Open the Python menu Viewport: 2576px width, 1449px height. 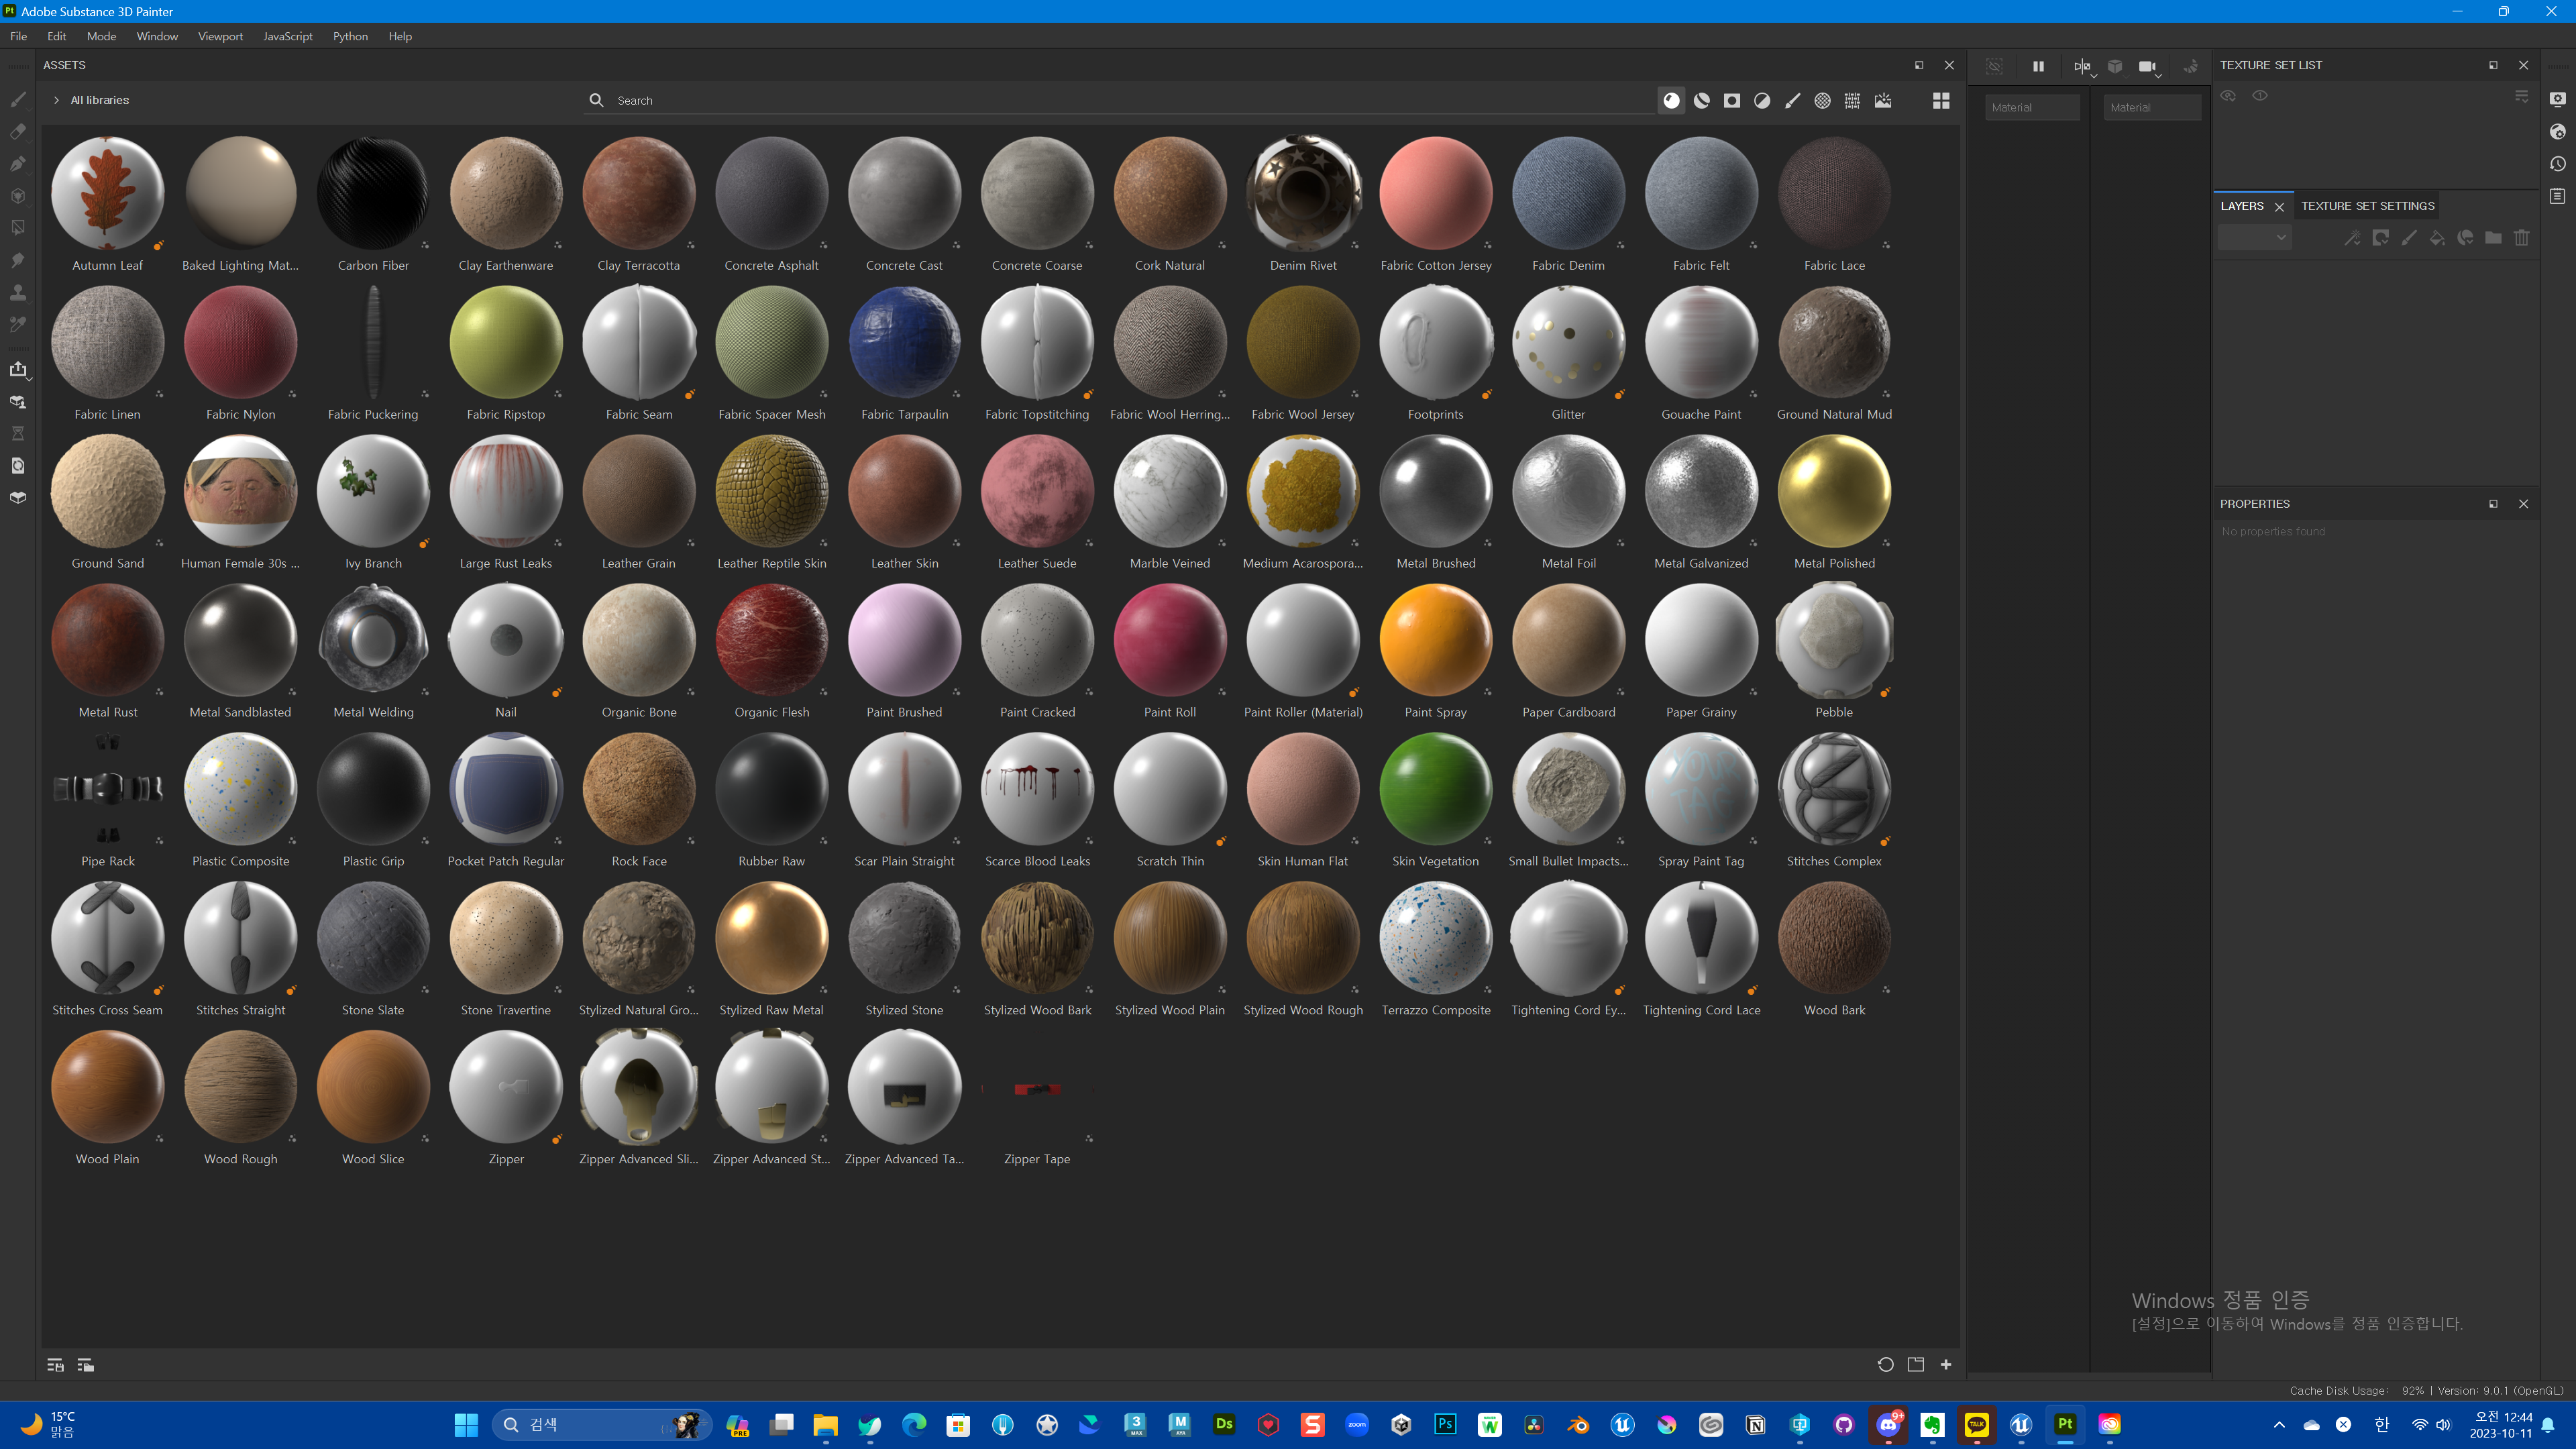coord(350,36)
